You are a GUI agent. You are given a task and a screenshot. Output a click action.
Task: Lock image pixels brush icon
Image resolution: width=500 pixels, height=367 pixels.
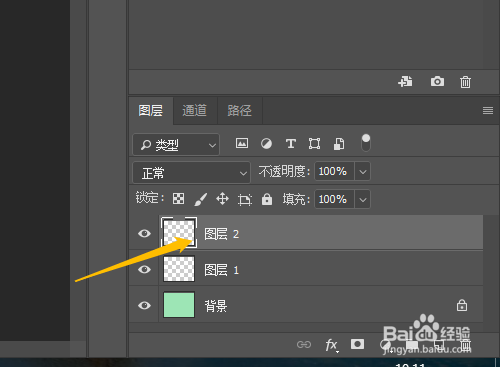click(x=201, y=199)
